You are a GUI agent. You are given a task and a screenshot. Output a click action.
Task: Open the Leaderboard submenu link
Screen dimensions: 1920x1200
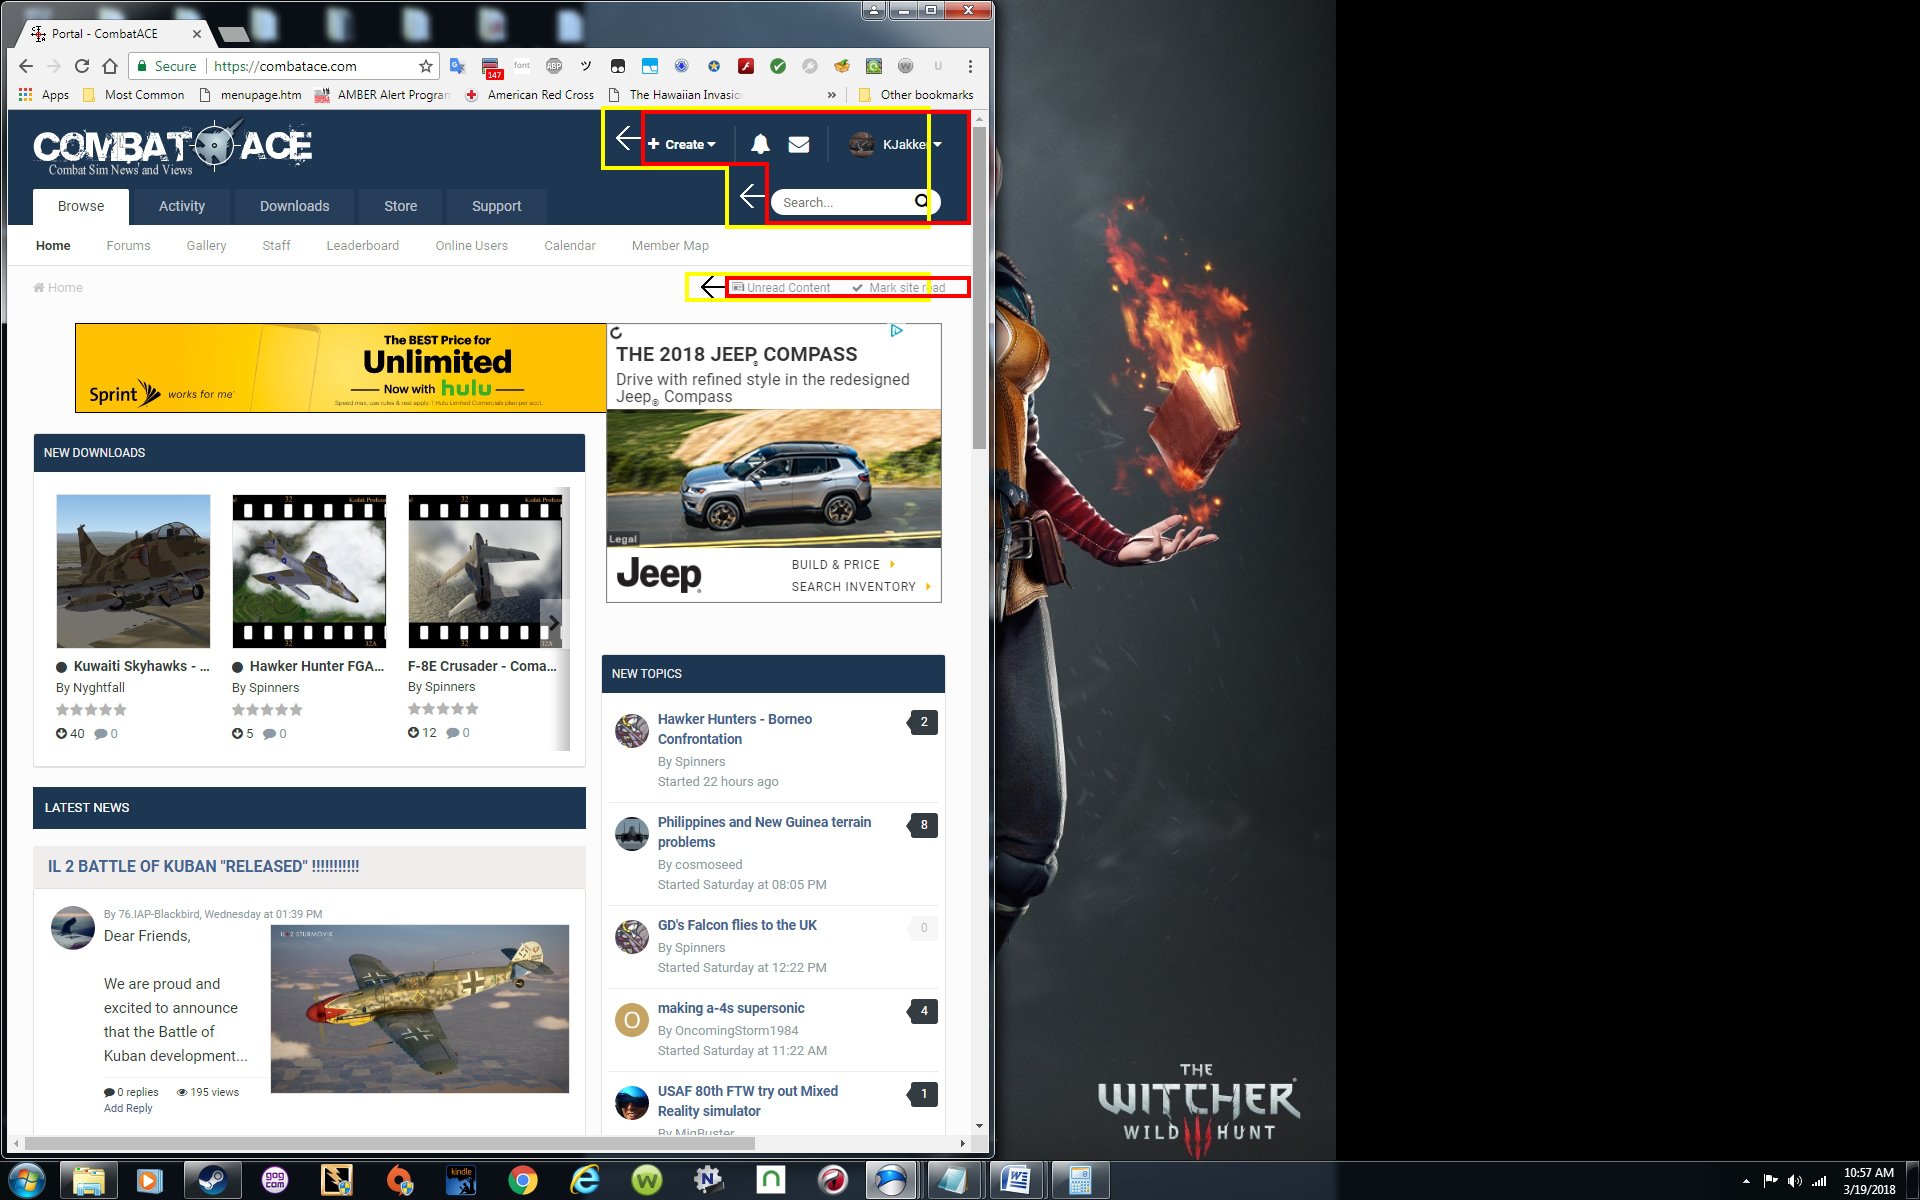(x=362, y=245)
